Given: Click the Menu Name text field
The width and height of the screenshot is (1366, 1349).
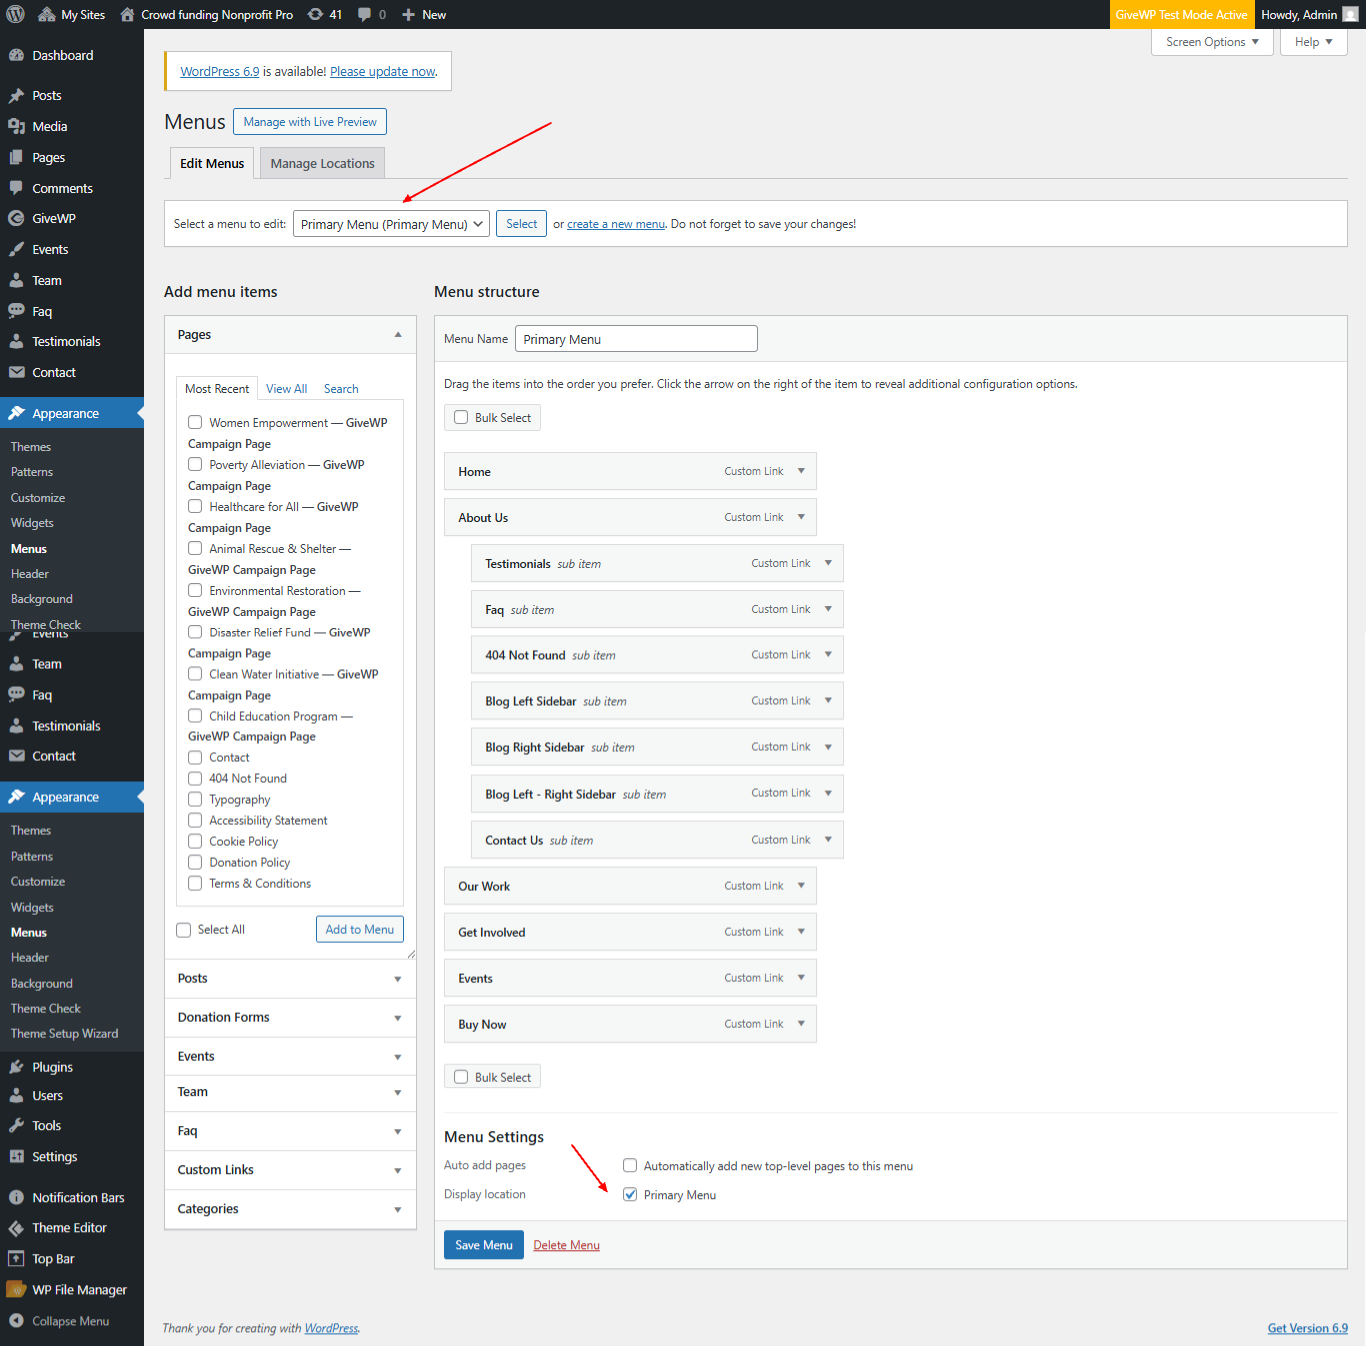Looking at the screenshot, I should [636, 339].
